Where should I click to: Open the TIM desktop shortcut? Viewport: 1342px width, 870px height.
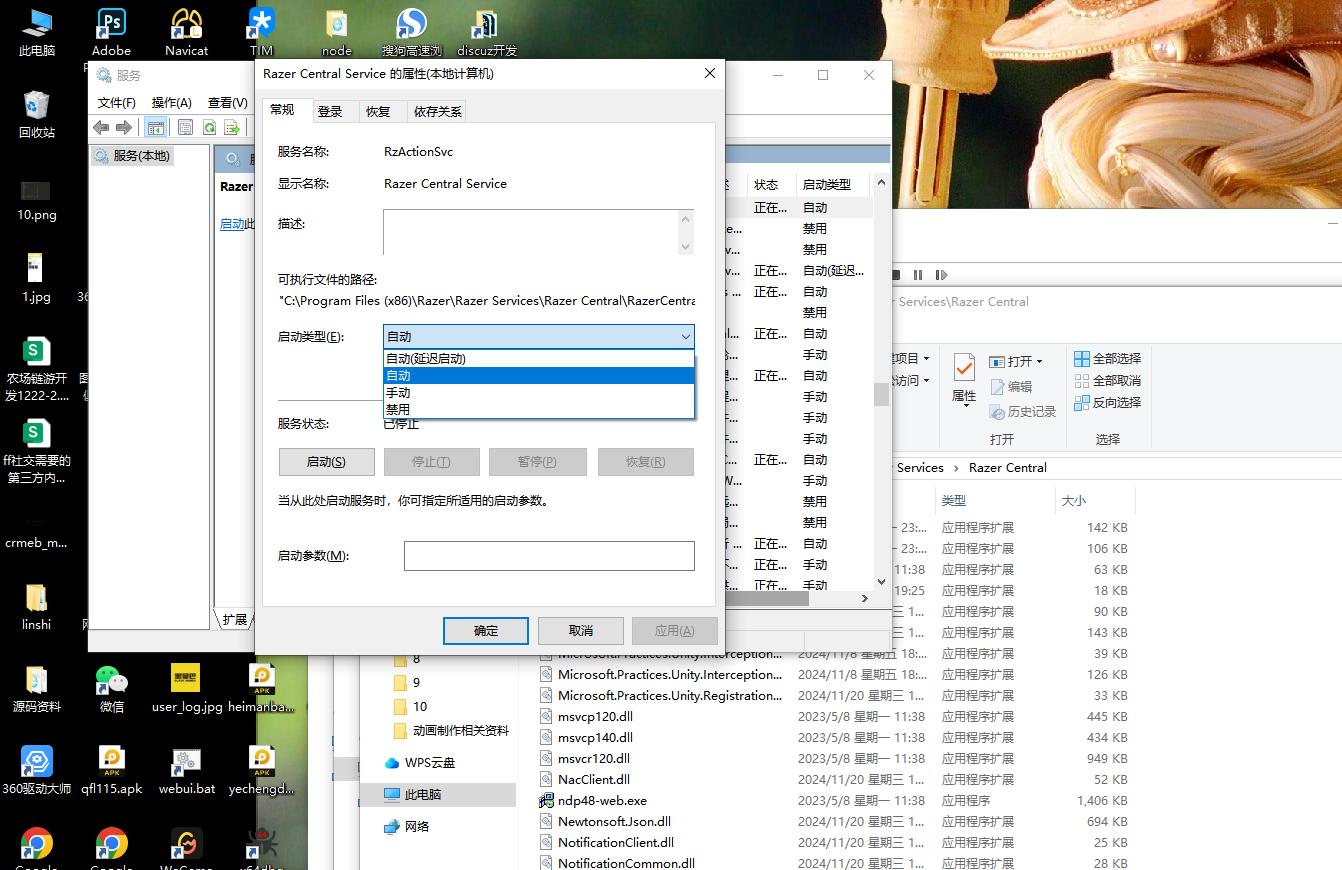coord(262,30)
